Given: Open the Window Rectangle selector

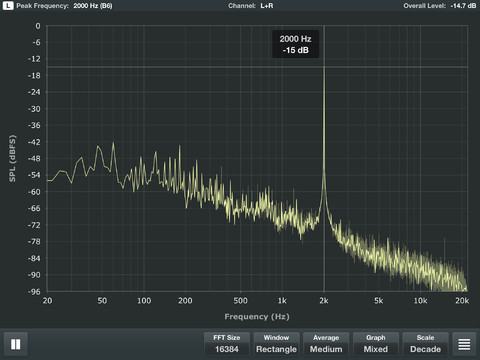Looking at the screenshot, I should point(276,344).
